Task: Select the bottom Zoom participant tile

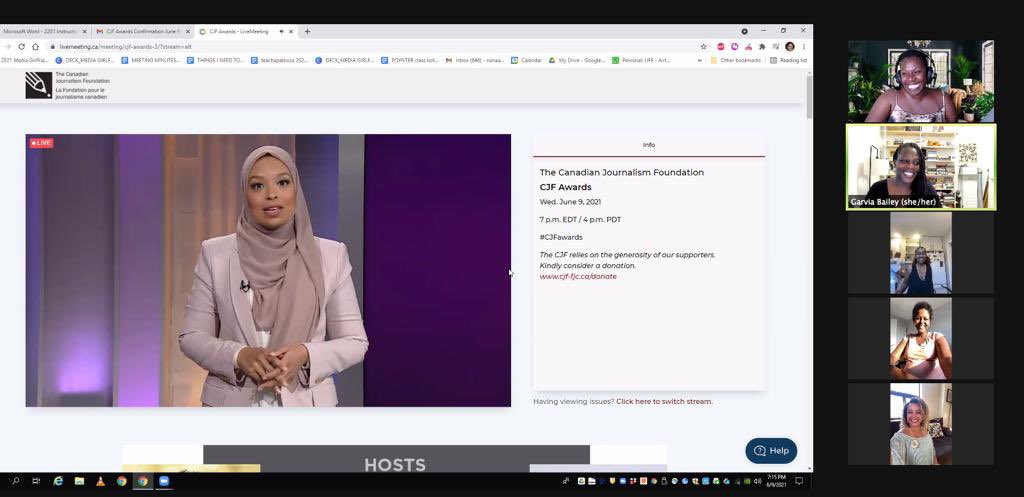Action: coord(921,424)
